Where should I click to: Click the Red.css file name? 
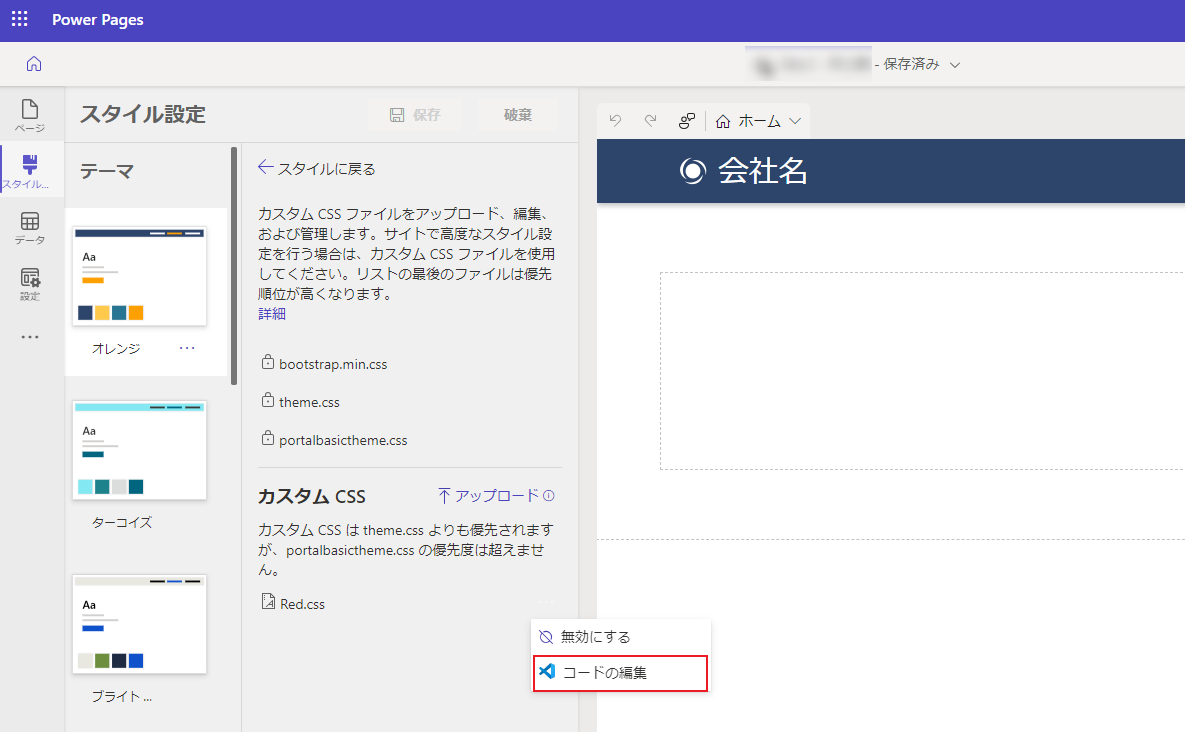tap(302, 604)
